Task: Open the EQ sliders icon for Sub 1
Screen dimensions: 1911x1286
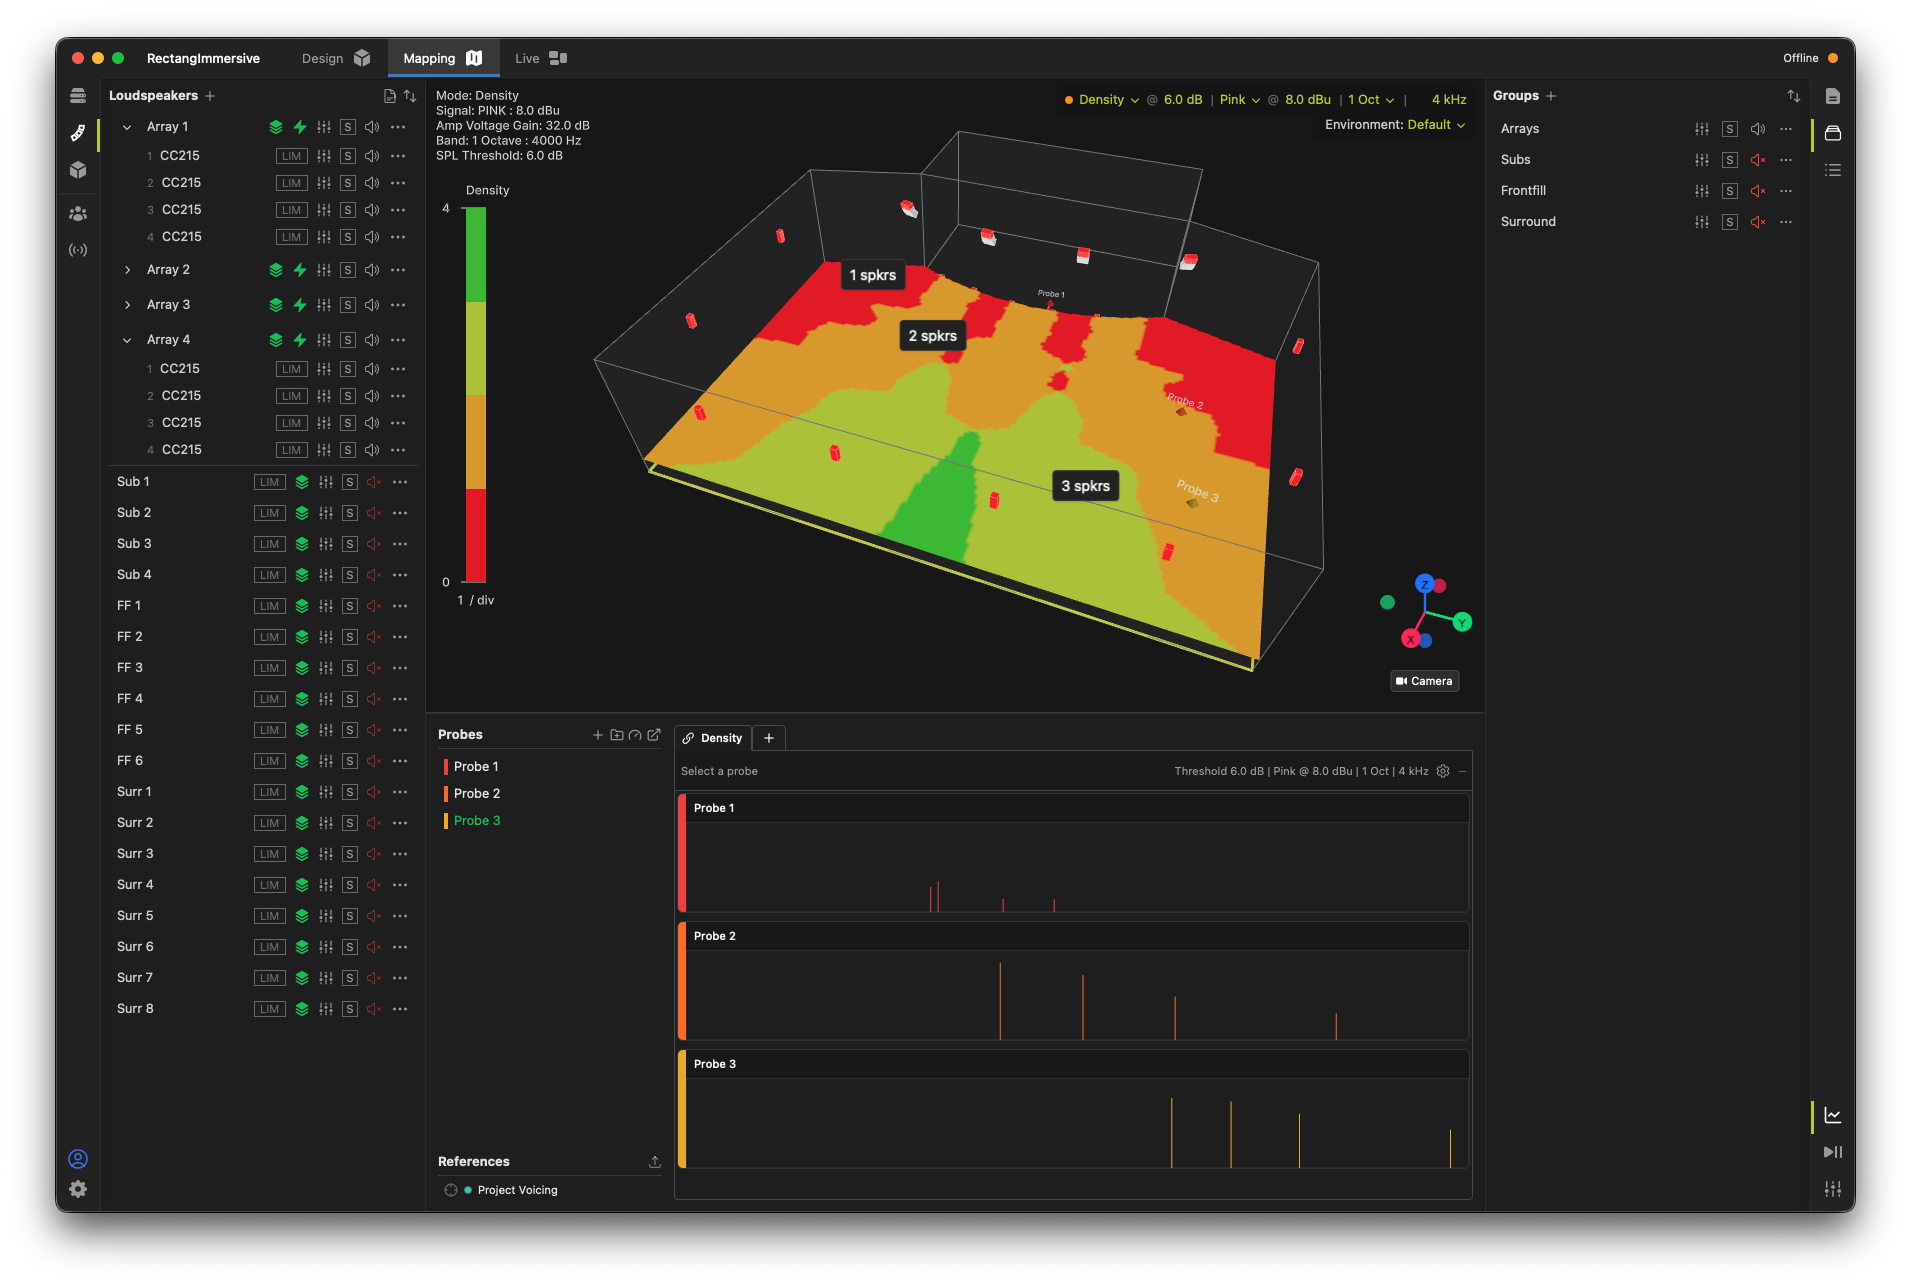Action: [326, 482]
